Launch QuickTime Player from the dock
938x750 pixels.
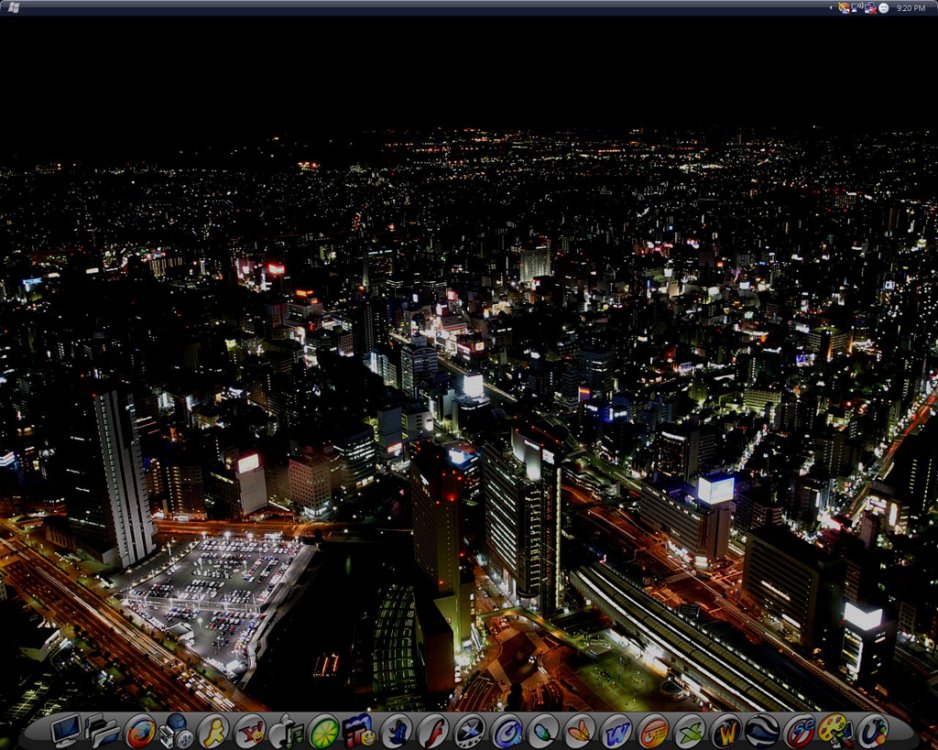(507, 730)
